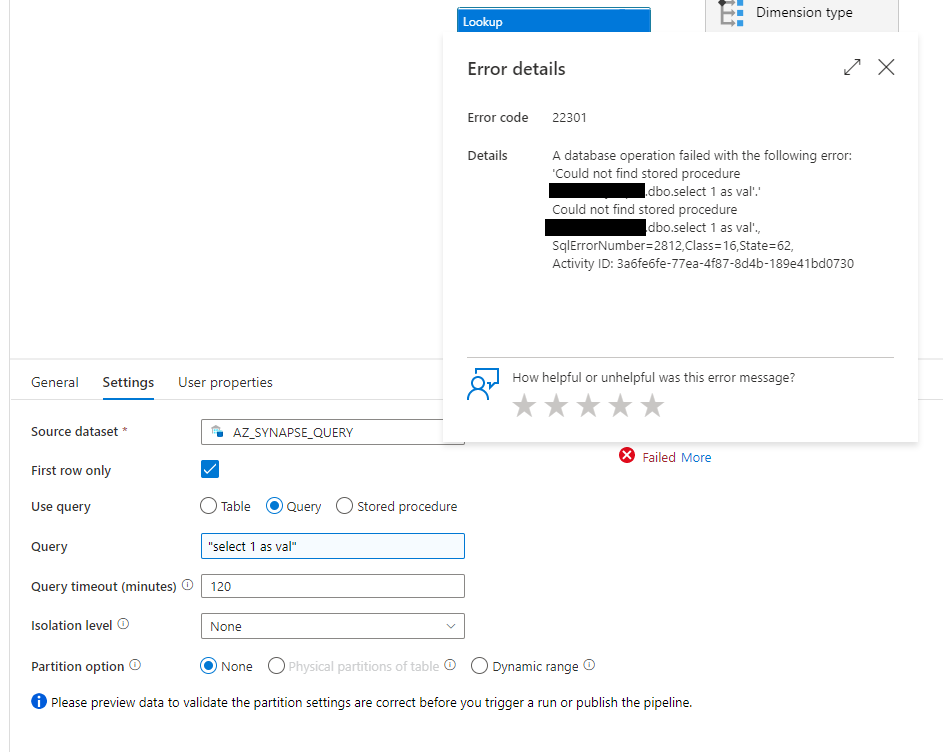Click the blue info icon in partition notice
The width and height of the screenshot is (943, 752).
pos(37,701)
